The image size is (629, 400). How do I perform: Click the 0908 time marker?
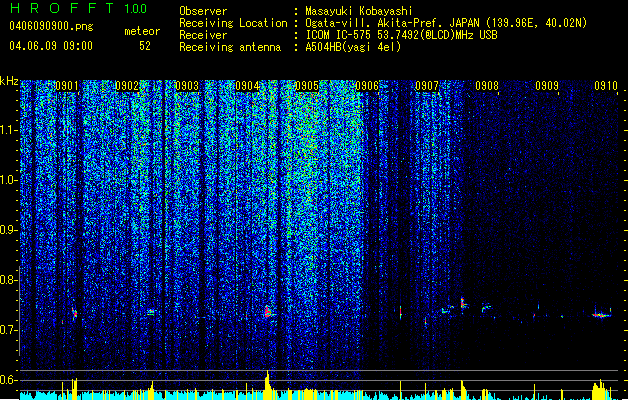(487, 86)
